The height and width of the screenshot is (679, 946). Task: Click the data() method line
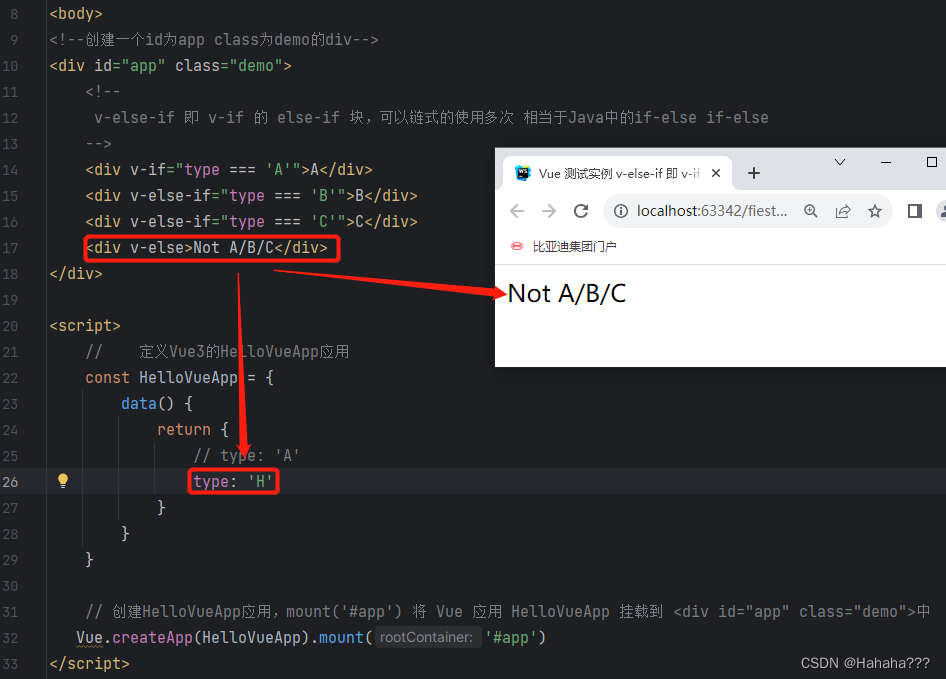[x=156, y=403]
